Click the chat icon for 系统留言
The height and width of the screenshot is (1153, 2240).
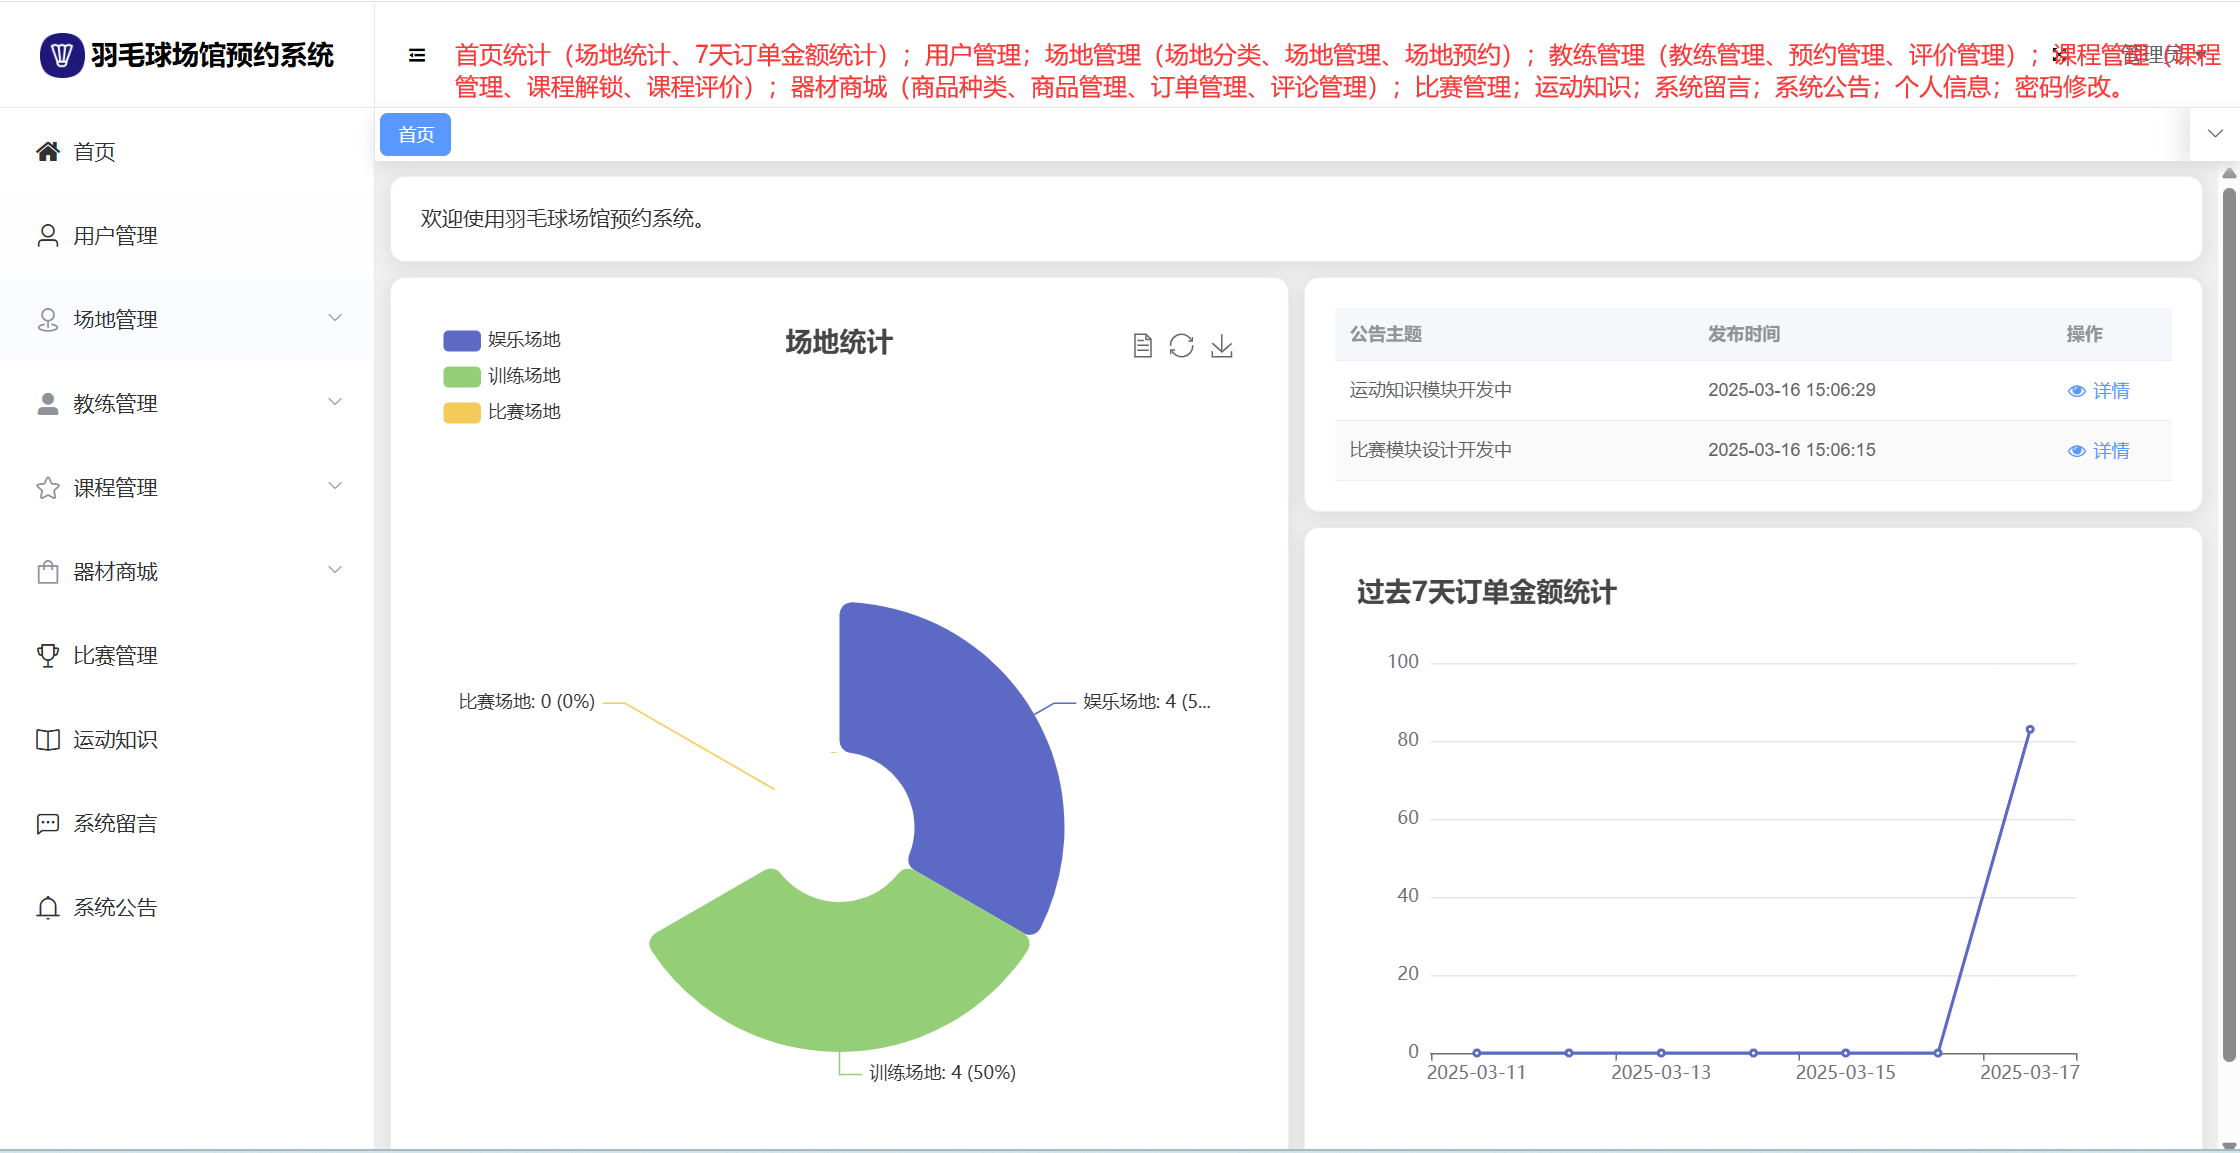tap(47, 824)
